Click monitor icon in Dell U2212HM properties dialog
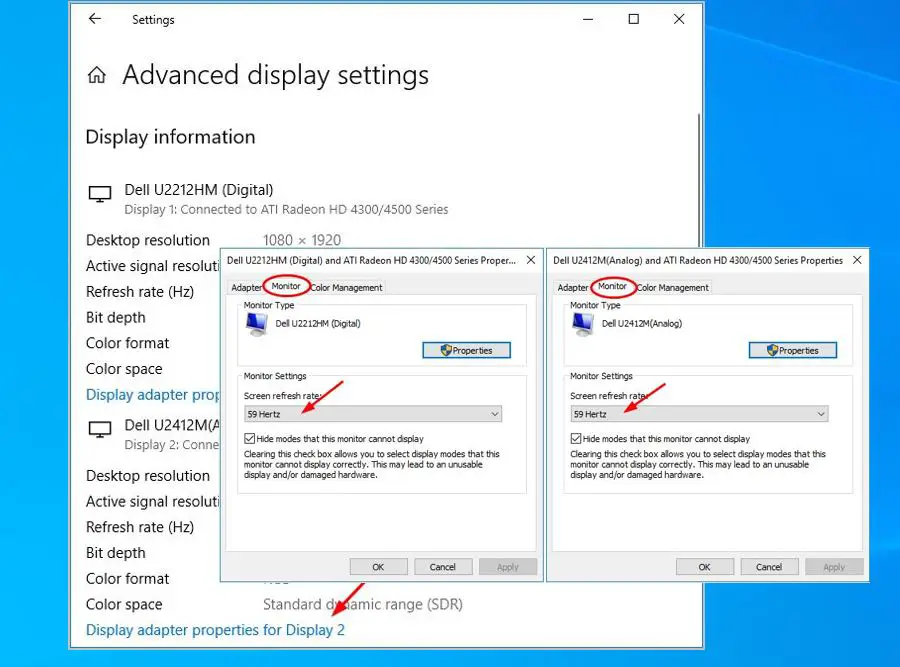900x667 pixels. pos(257,325)
